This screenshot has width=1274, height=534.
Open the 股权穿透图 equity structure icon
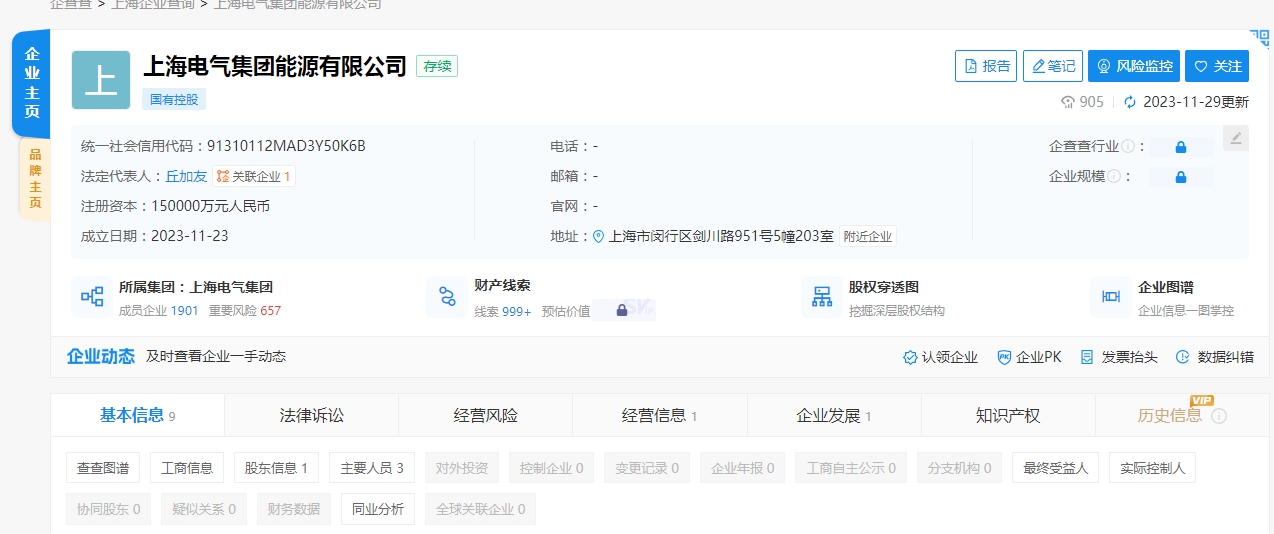(822, 297)
